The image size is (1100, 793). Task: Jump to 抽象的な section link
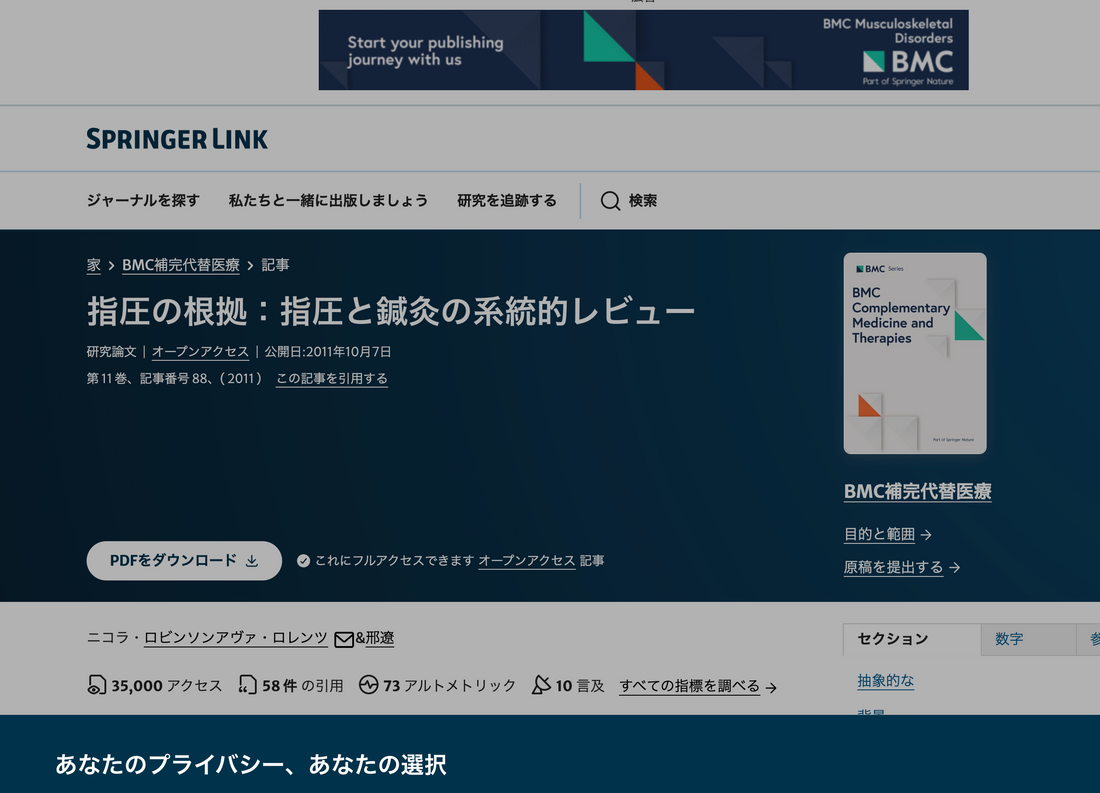tap(885, 681)
